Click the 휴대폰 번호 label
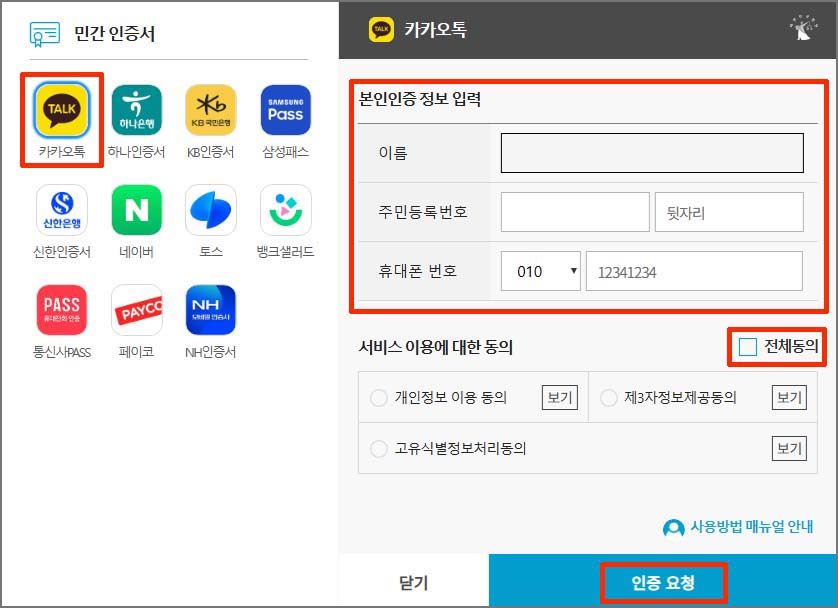The image size is (838, 608). (417, 271)
